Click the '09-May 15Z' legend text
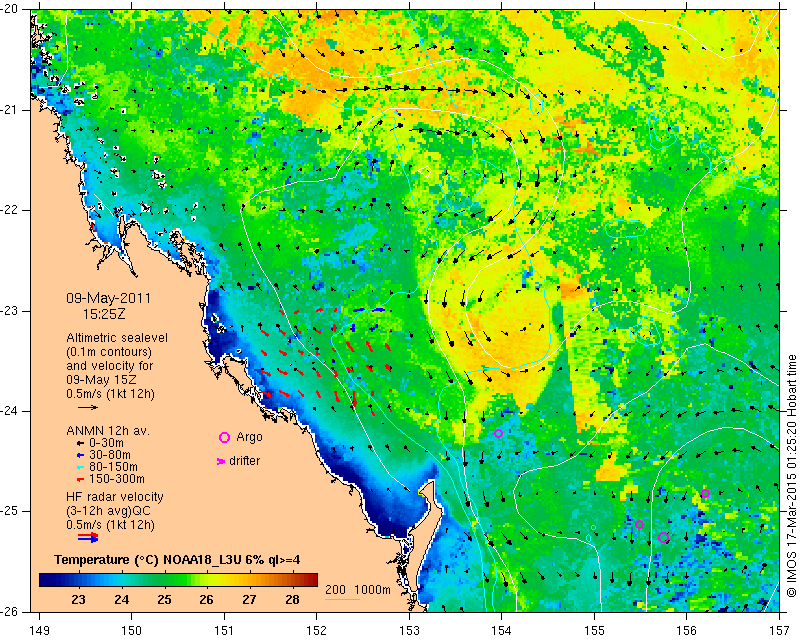This screenshot has width=800, height=640. (101, 380)
